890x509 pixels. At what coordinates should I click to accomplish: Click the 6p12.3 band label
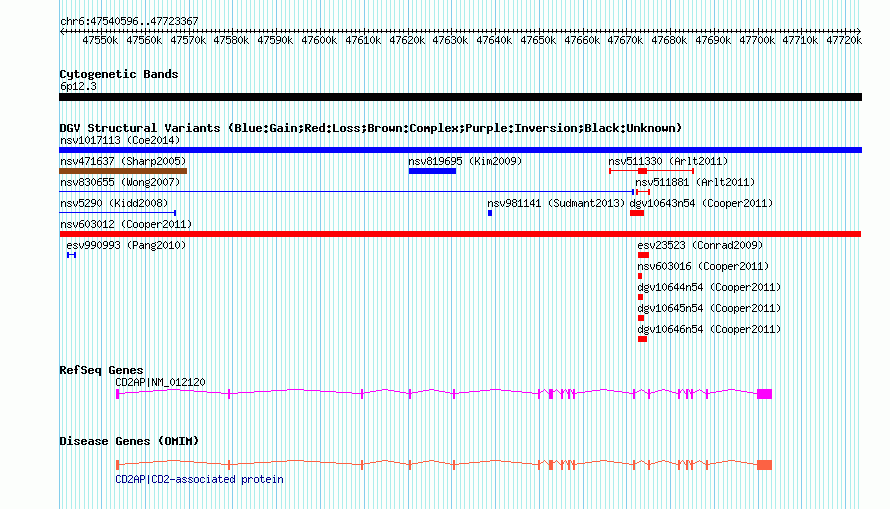(78, 86)
